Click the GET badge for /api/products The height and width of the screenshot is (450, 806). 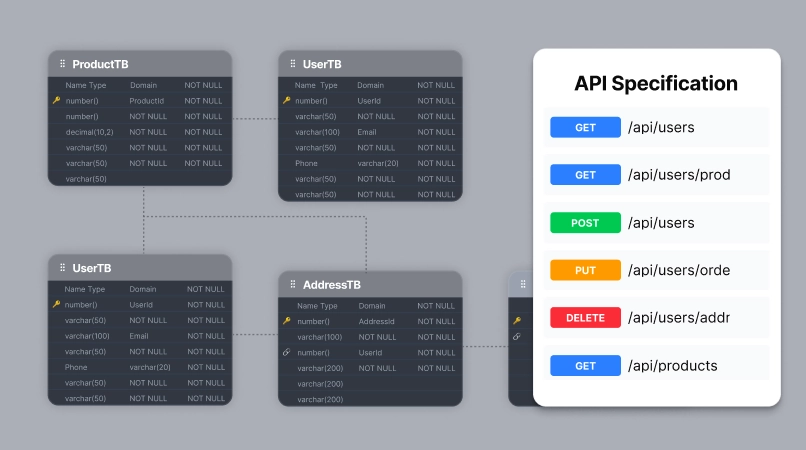585,366
